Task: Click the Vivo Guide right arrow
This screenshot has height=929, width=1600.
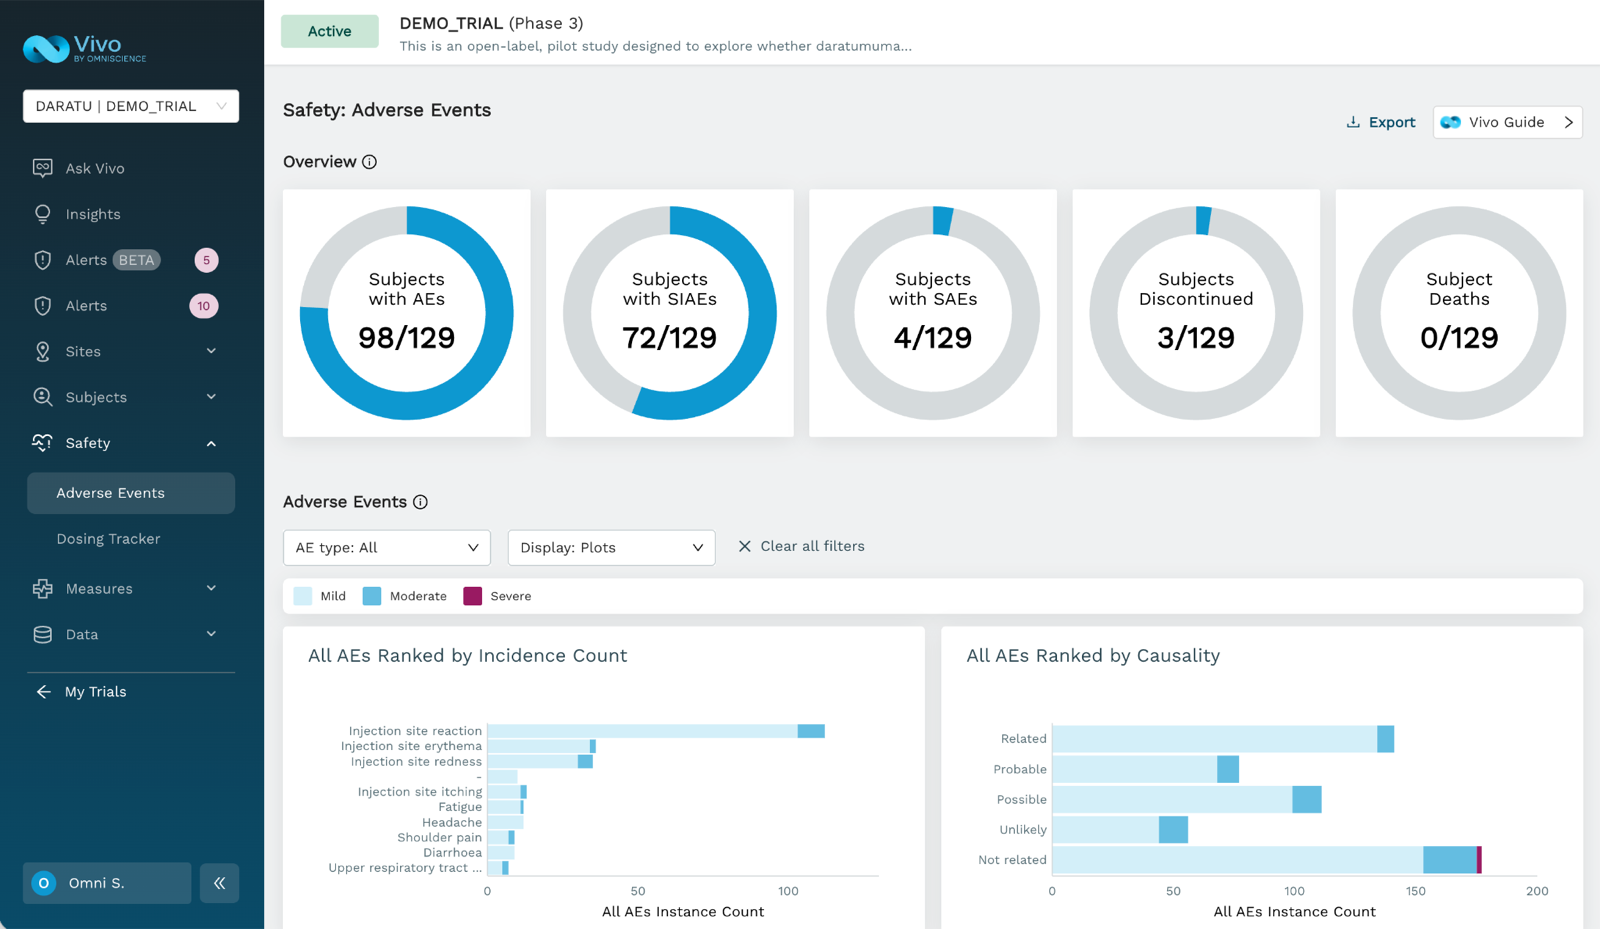Action: click(1568, 122)
